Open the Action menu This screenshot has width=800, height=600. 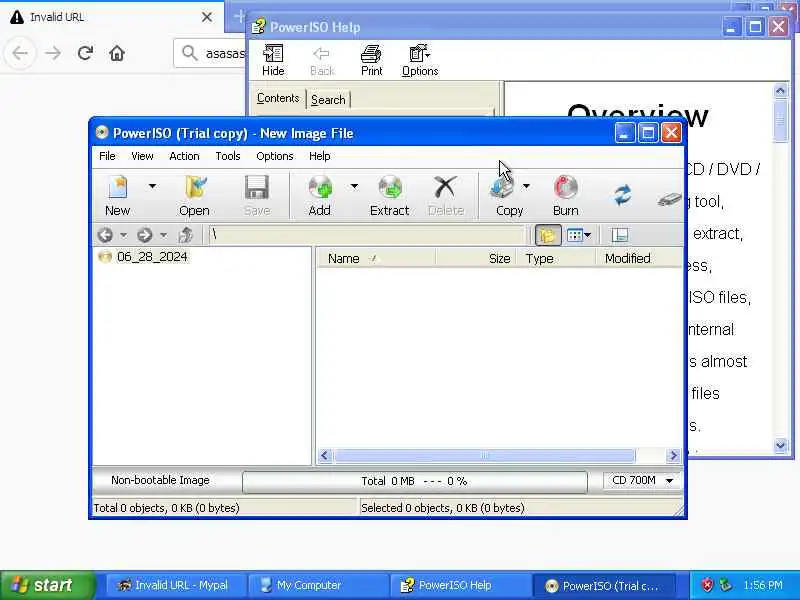(184, 156)
